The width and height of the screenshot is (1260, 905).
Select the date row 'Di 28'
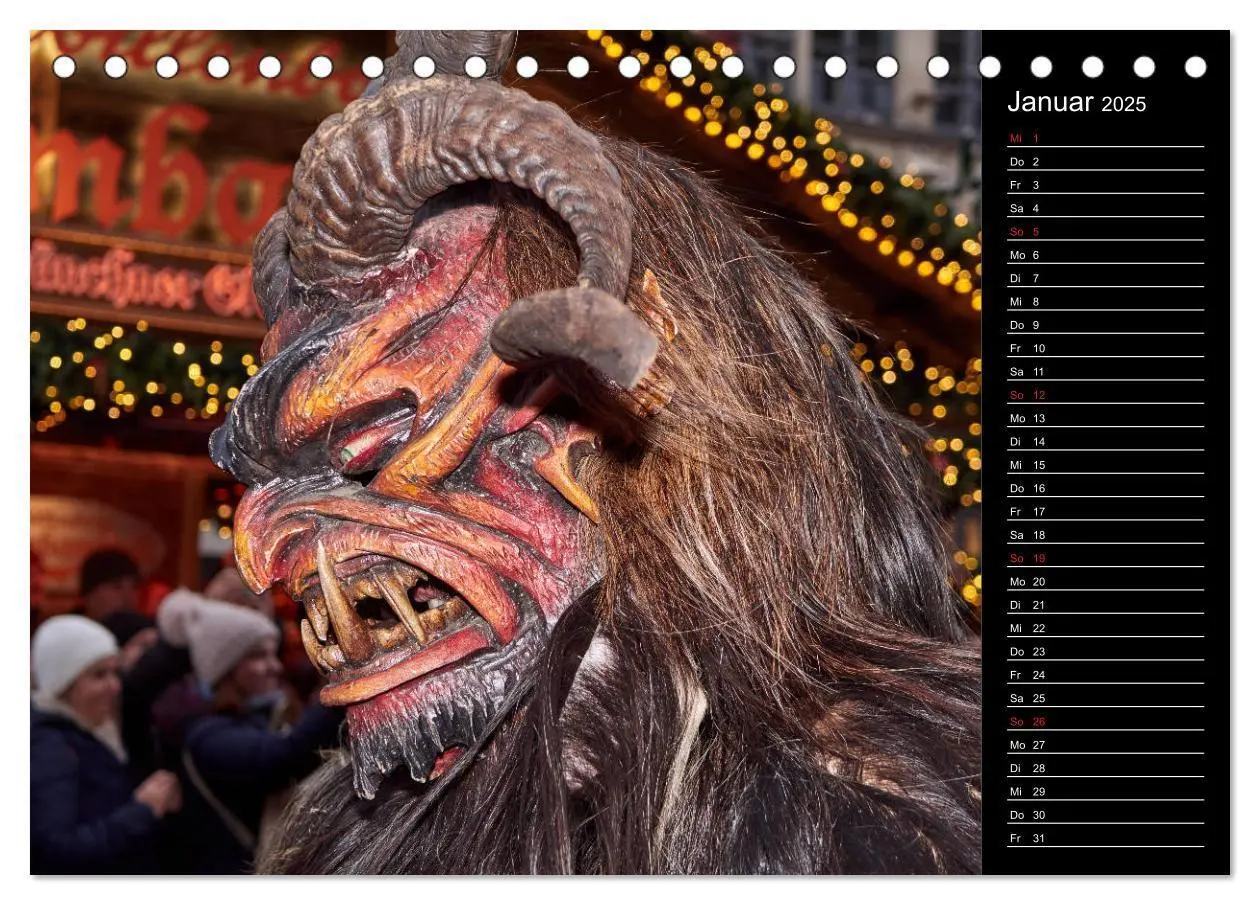tap(1105, 768)
